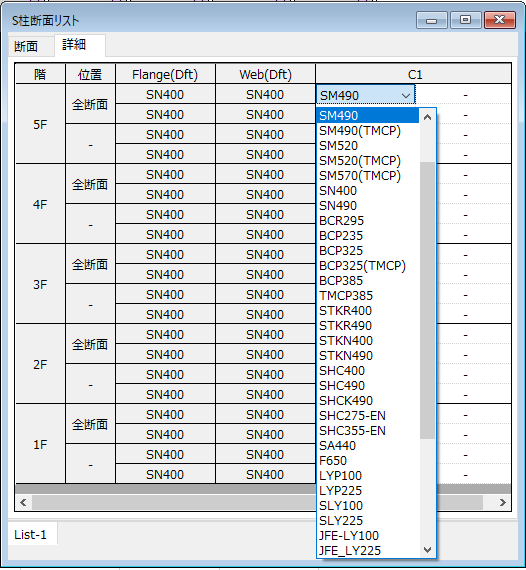Screen dimensions: 526x570
Task: Click dropdown list scroll down arrow
Action: [427, 550]
